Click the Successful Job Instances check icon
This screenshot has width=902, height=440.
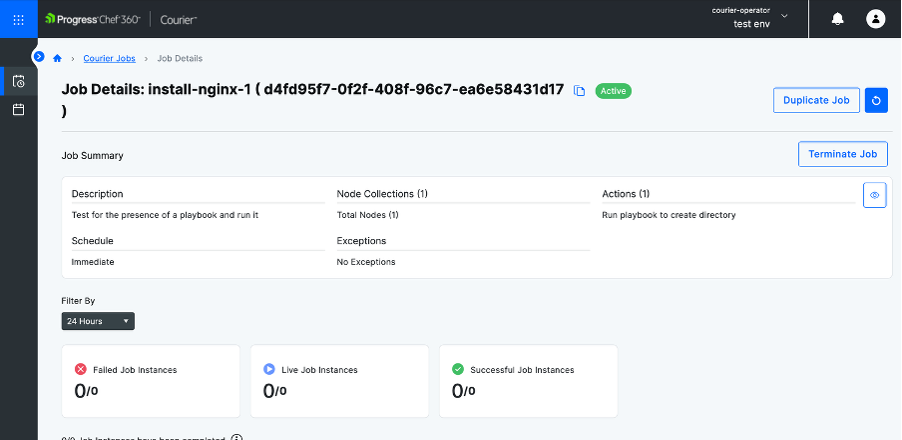(457, 369)
